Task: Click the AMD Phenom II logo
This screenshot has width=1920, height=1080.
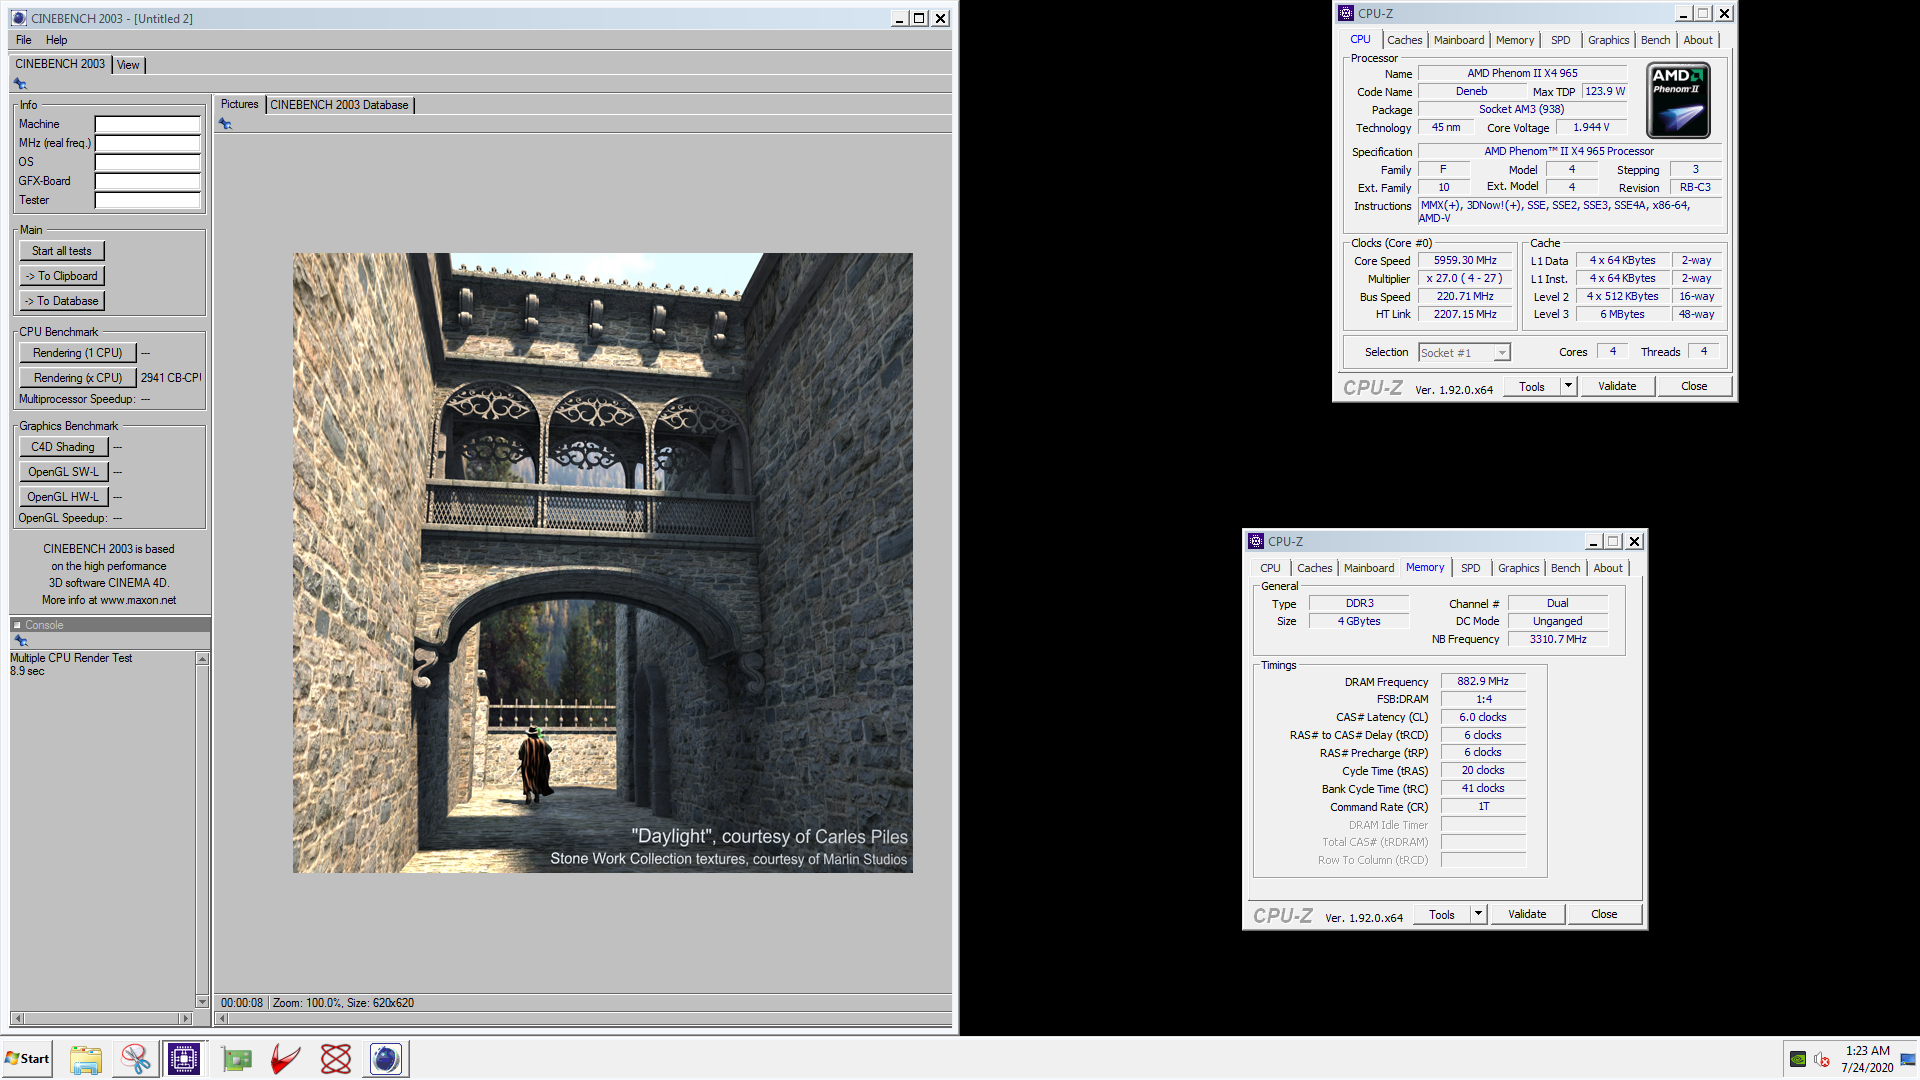Action: click(x=1679, y=100)
